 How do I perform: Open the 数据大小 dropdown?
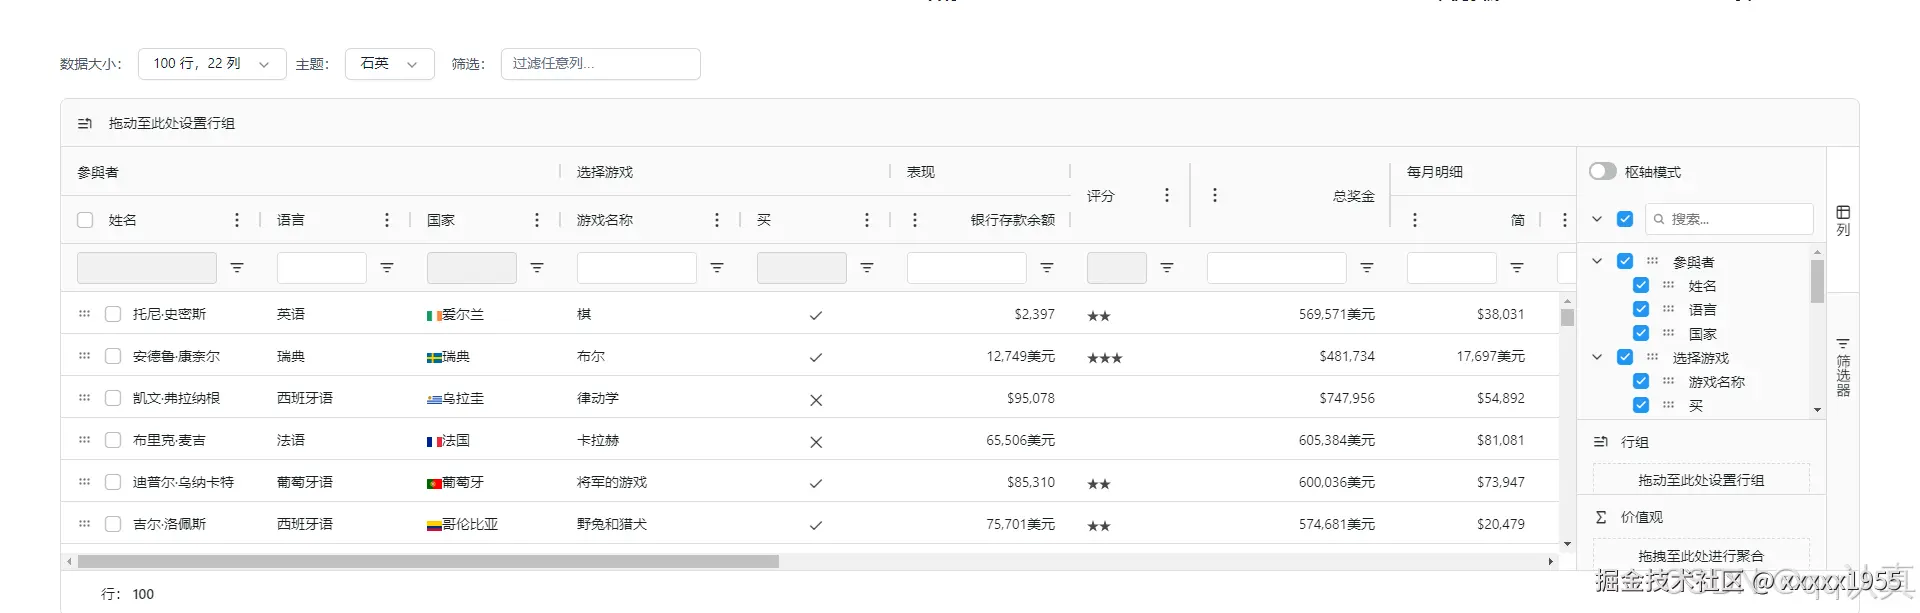(212, 64)
